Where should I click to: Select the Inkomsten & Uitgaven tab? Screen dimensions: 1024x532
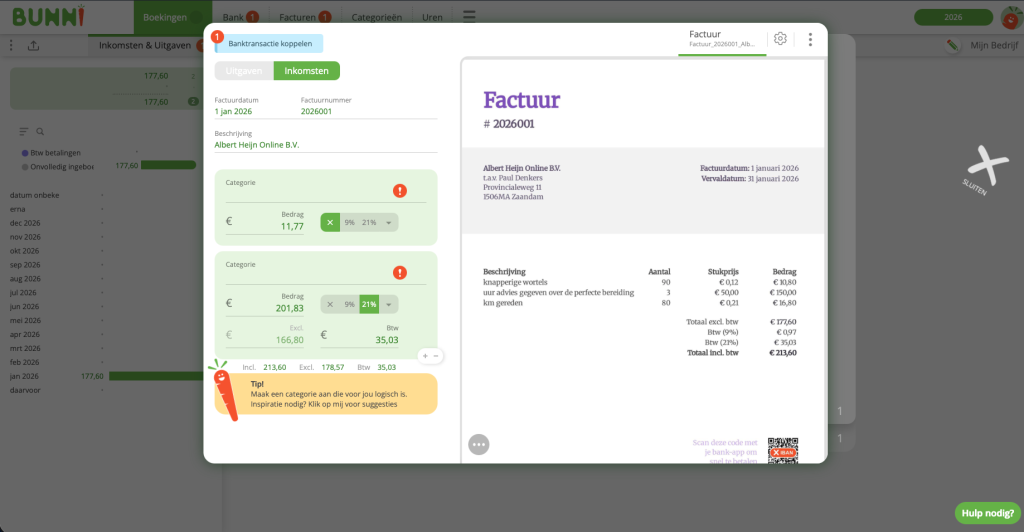[x=145, y=45]
